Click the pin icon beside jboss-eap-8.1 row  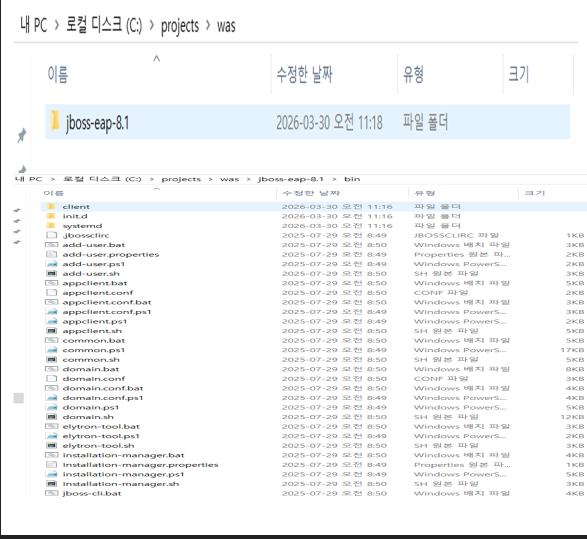(x=22, y=135)
